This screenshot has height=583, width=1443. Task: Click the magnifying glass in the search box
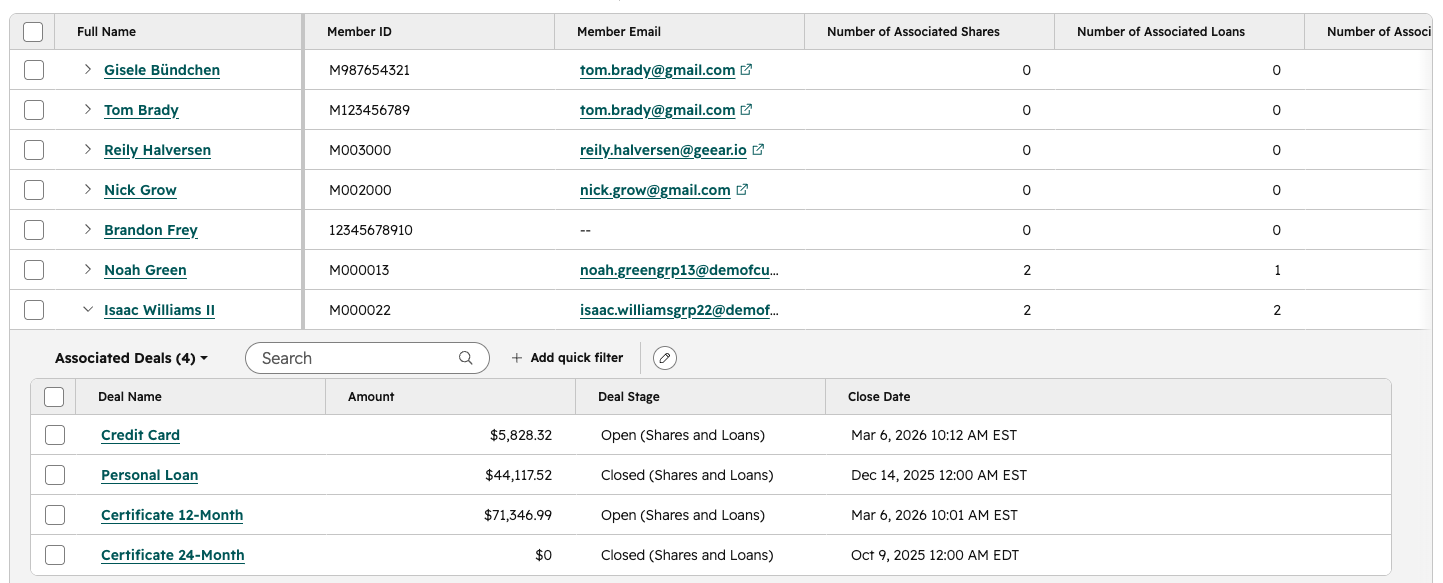(x=466, y=358)
